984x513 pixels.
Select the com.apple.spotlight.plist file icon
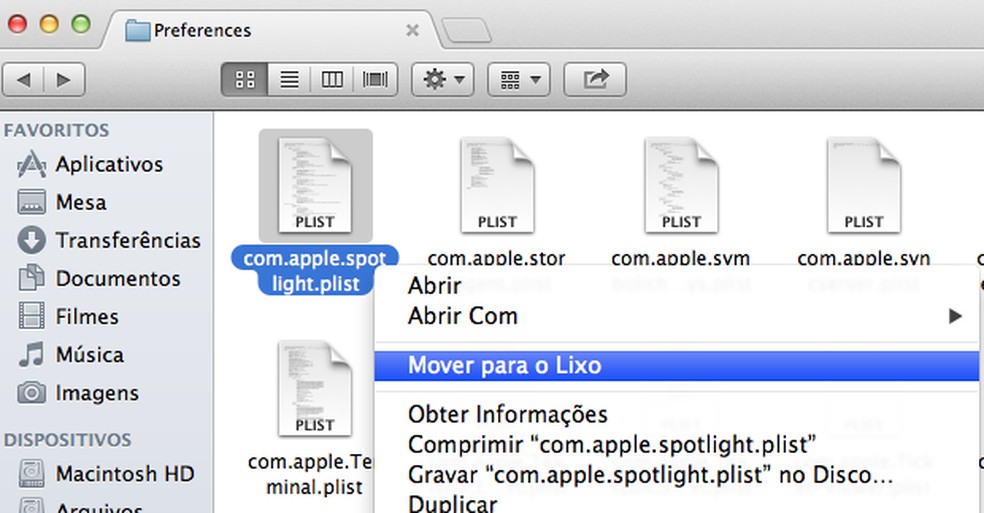pos(315,186)
